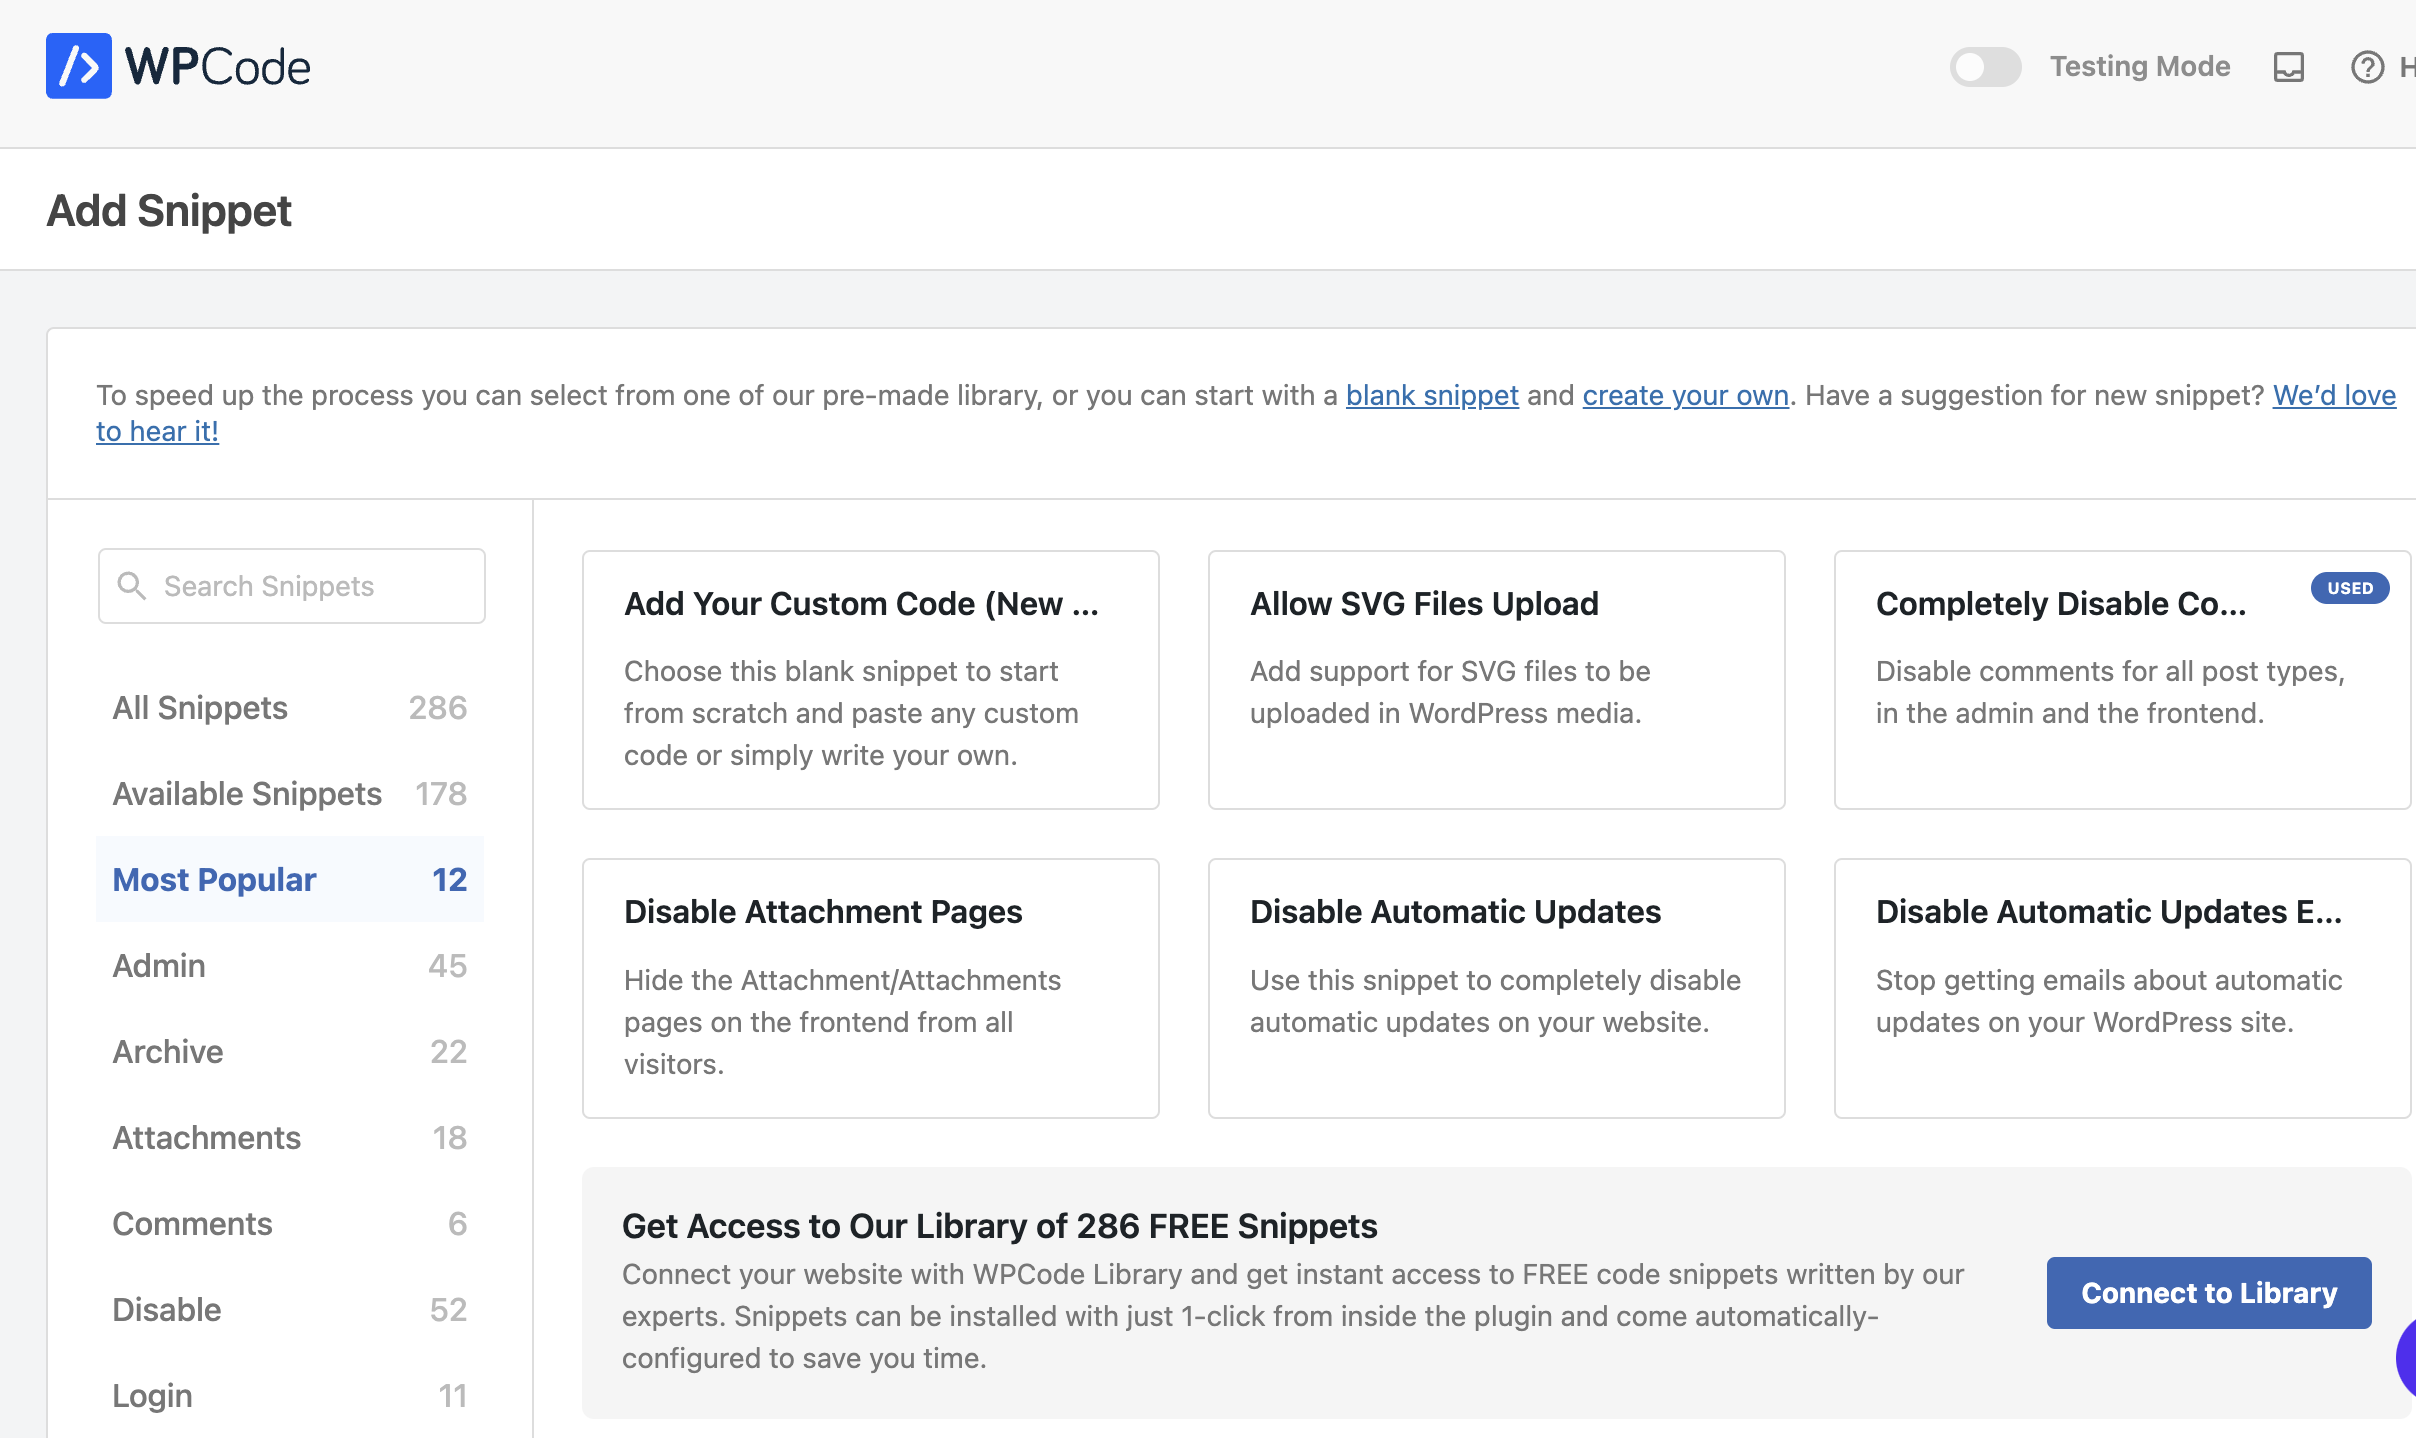The image size is (2416, 1438).
Task: Click the WPCode logo icon
Action: (x=79, y=66)
